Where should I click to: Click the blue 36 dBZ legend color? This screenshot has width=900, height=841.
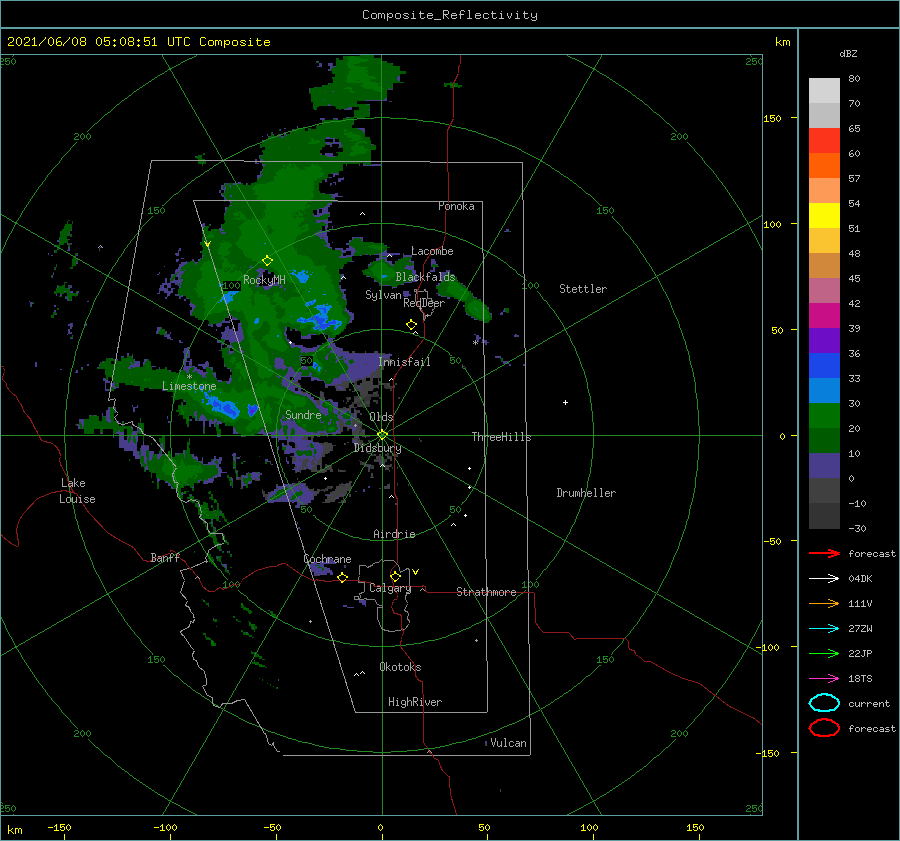pyautogui.click(x=824, y=365)
